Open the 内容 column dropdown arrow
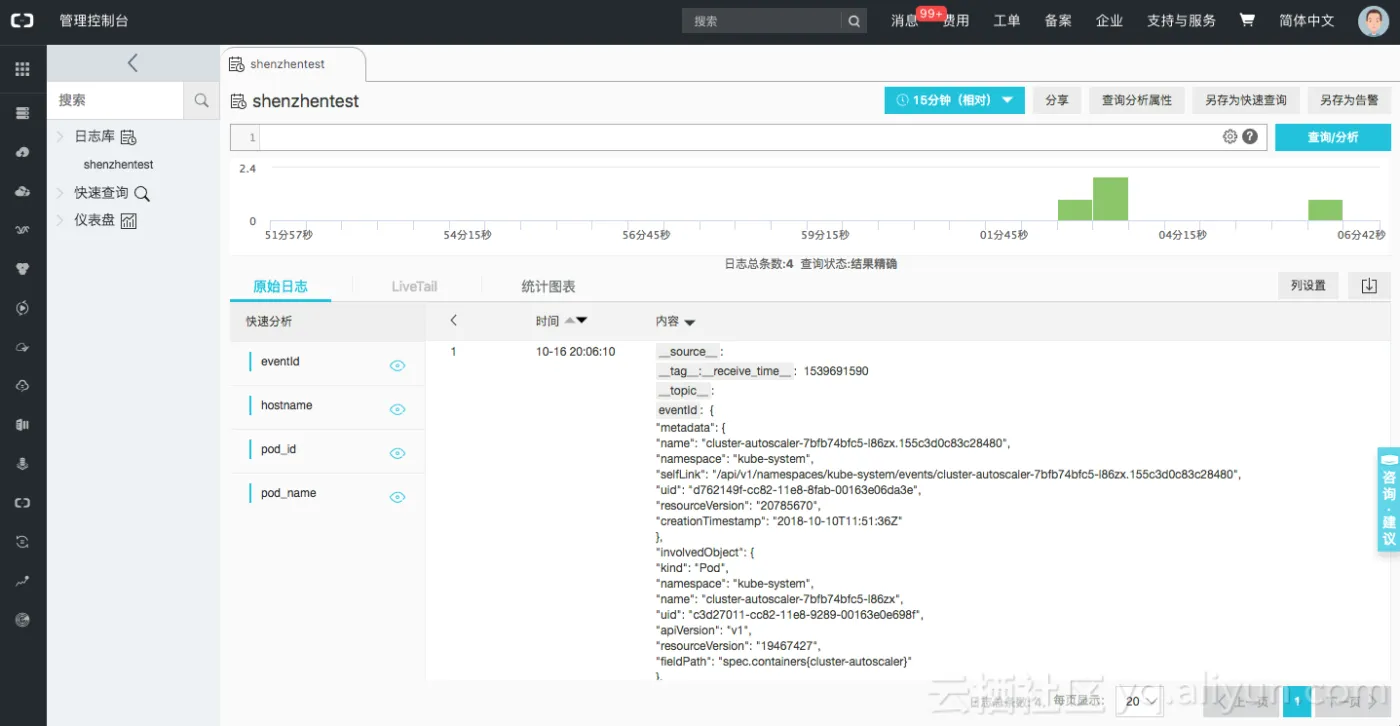The width and height of the screenshot is (1400, 726). point(690,322)
